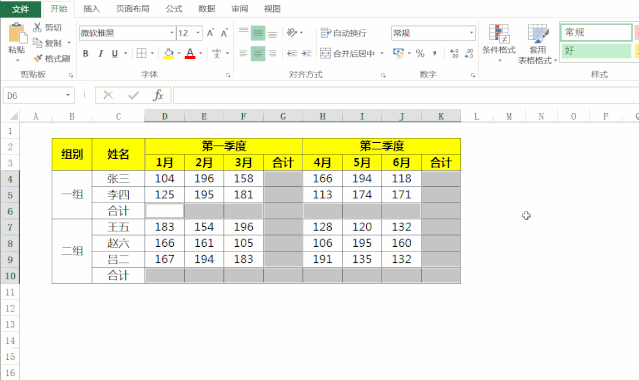Open Format as Table menu

coord(538,44)
